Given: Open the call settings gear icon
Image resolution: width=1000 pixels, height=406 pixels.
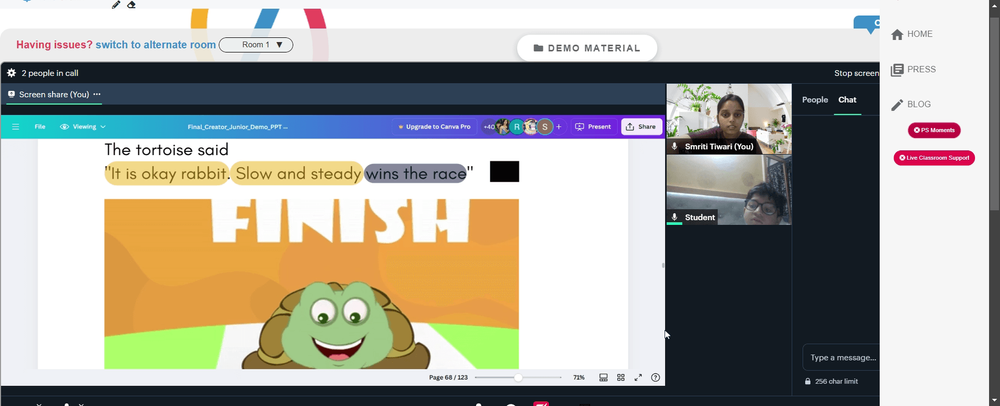Looking at the screenshot, I should 11,73.
